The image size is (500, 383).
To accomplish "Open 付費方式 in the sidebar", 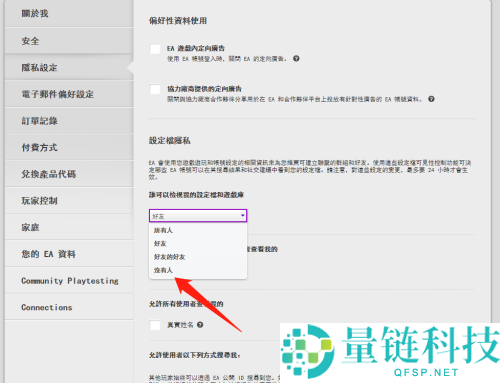I will tap(69, 148).
